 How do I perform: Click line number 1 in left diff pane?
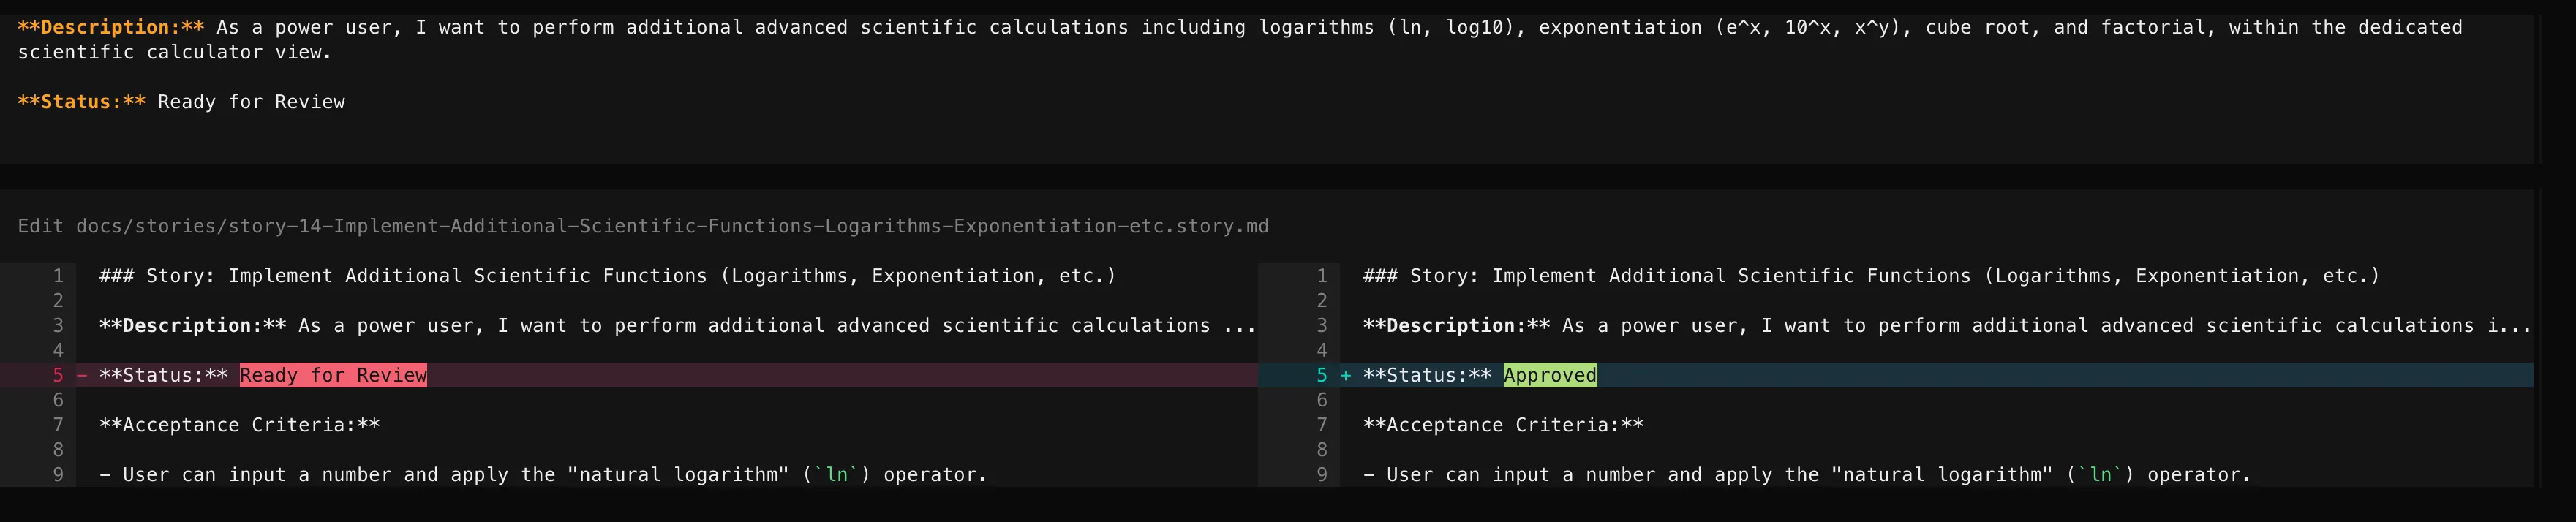click(58, 276)
